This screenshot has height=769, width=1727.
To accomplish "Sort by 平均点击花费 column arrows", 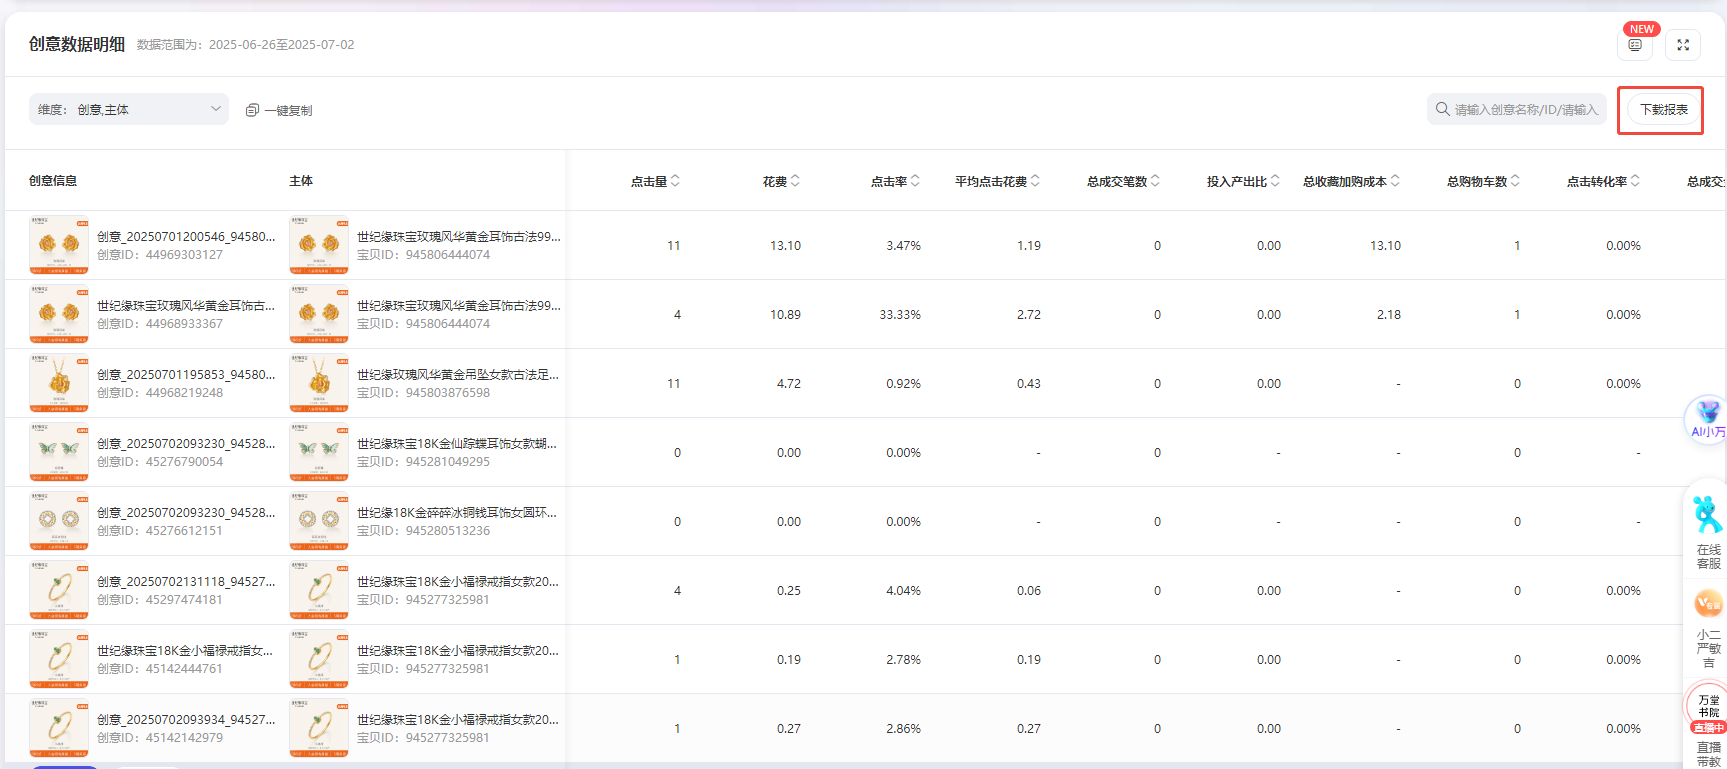I will point(1035,181).
